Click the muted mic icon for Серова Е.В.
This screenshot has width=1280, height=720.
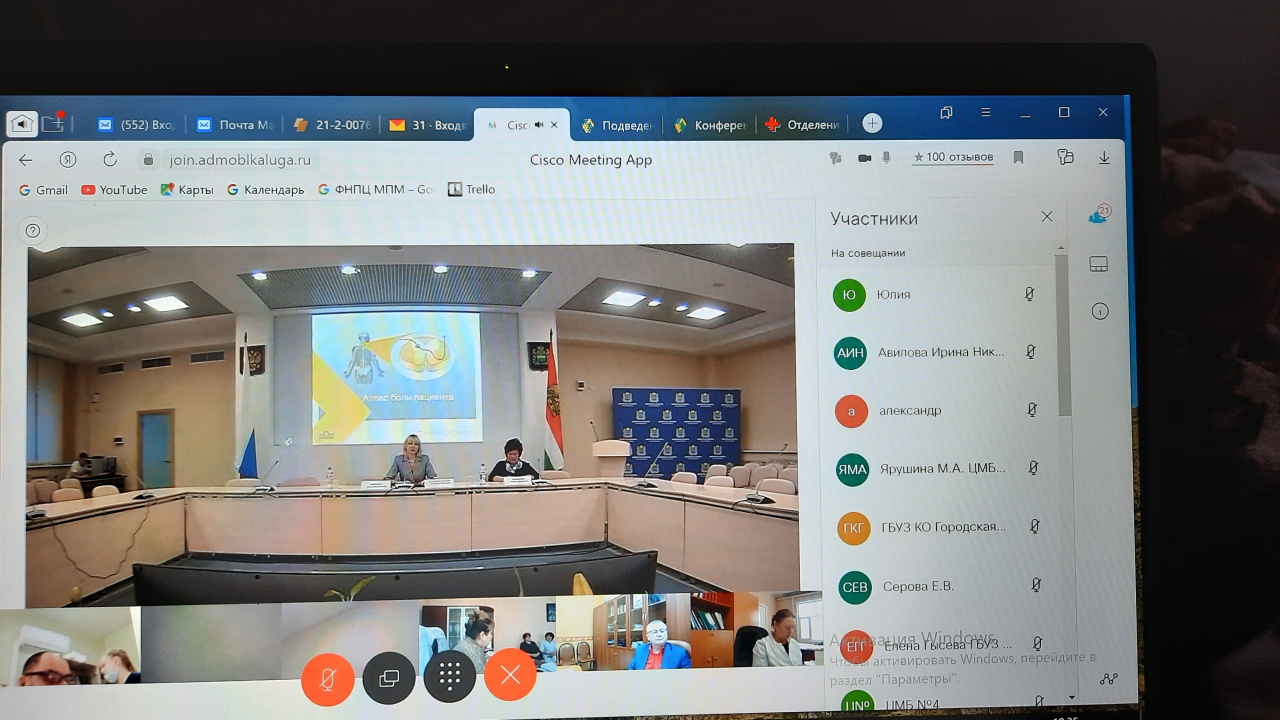pyautogui.click(x=1036, y=585)
